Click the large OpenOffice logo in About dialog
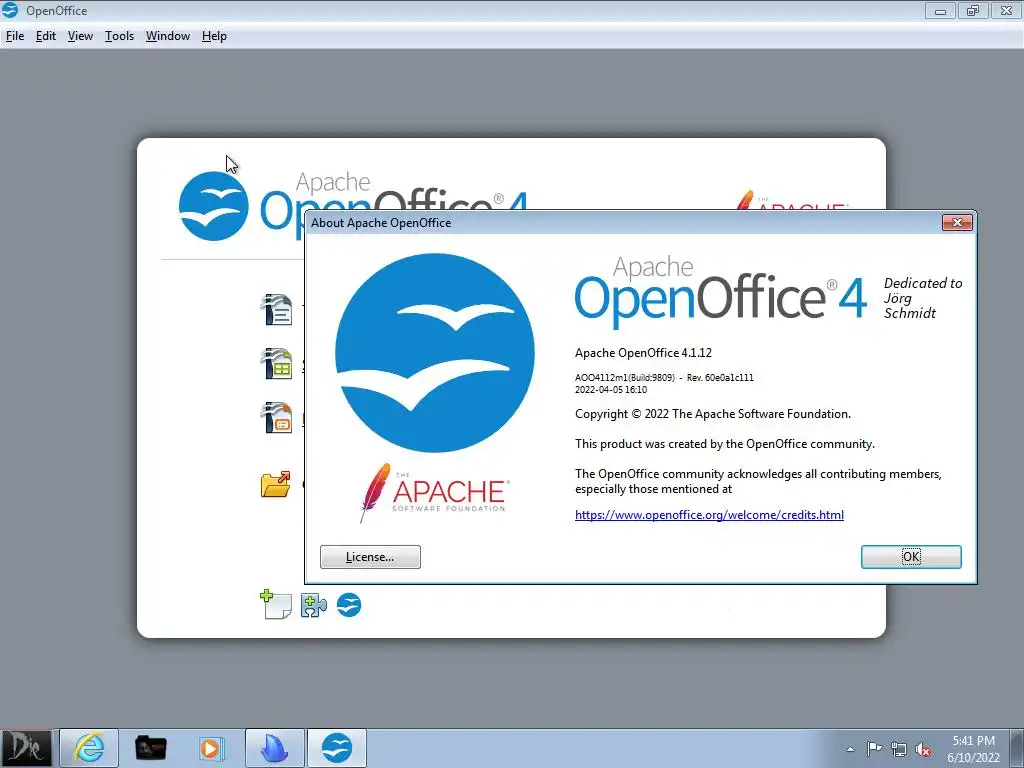The image size is (1024, 768). [x=434, y=353]
